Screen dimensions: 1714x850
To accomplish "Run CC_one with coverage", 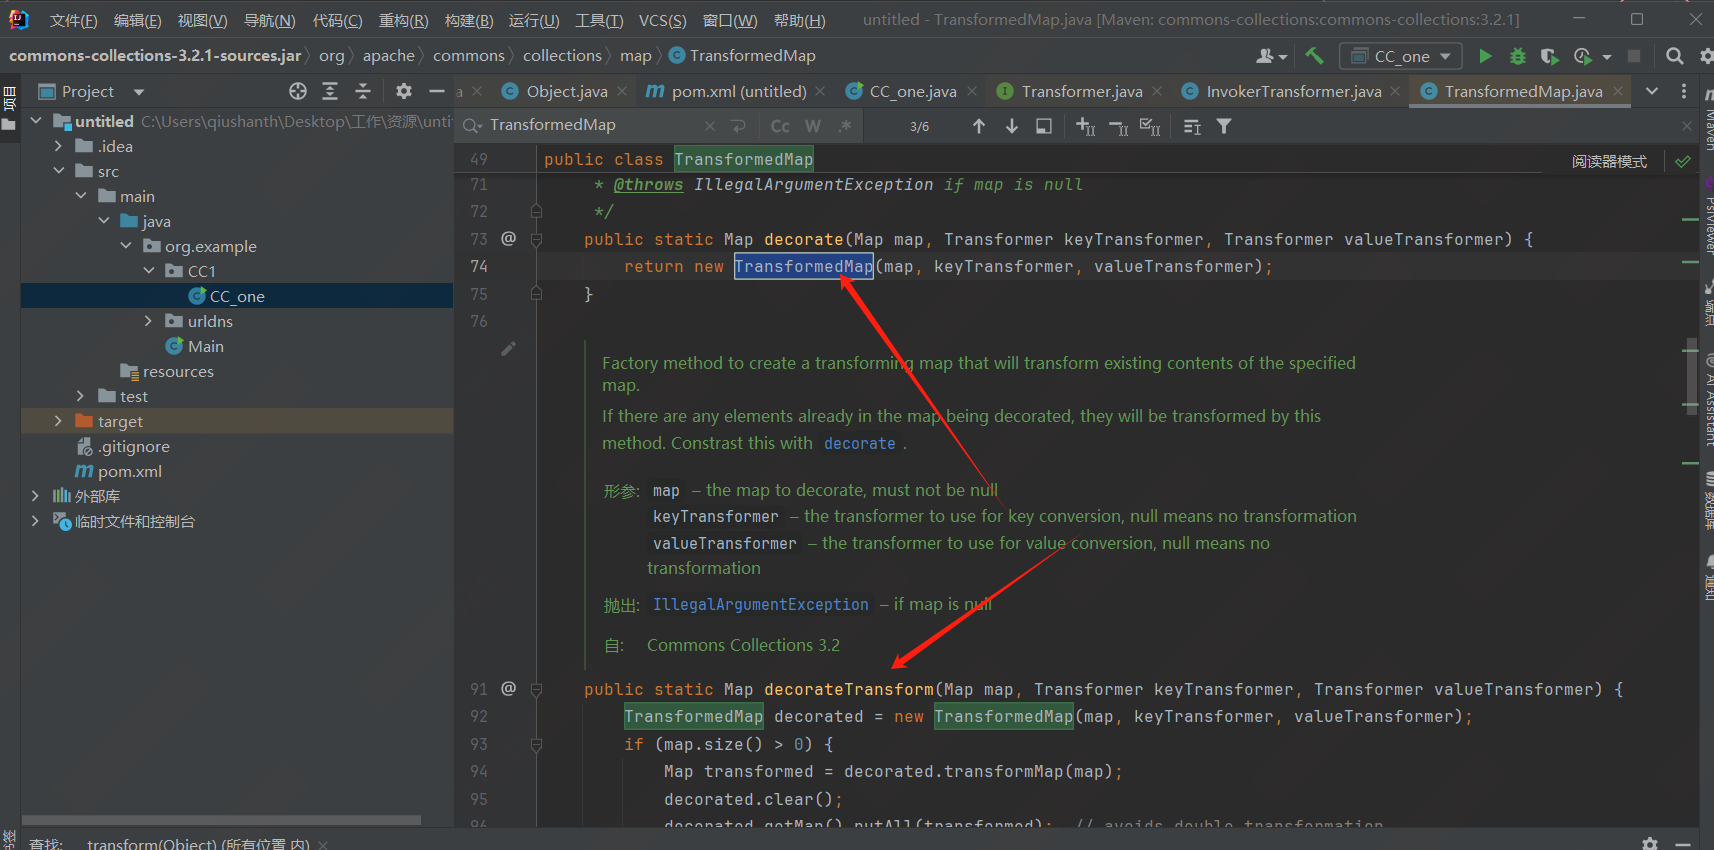I will [1549, 56].
